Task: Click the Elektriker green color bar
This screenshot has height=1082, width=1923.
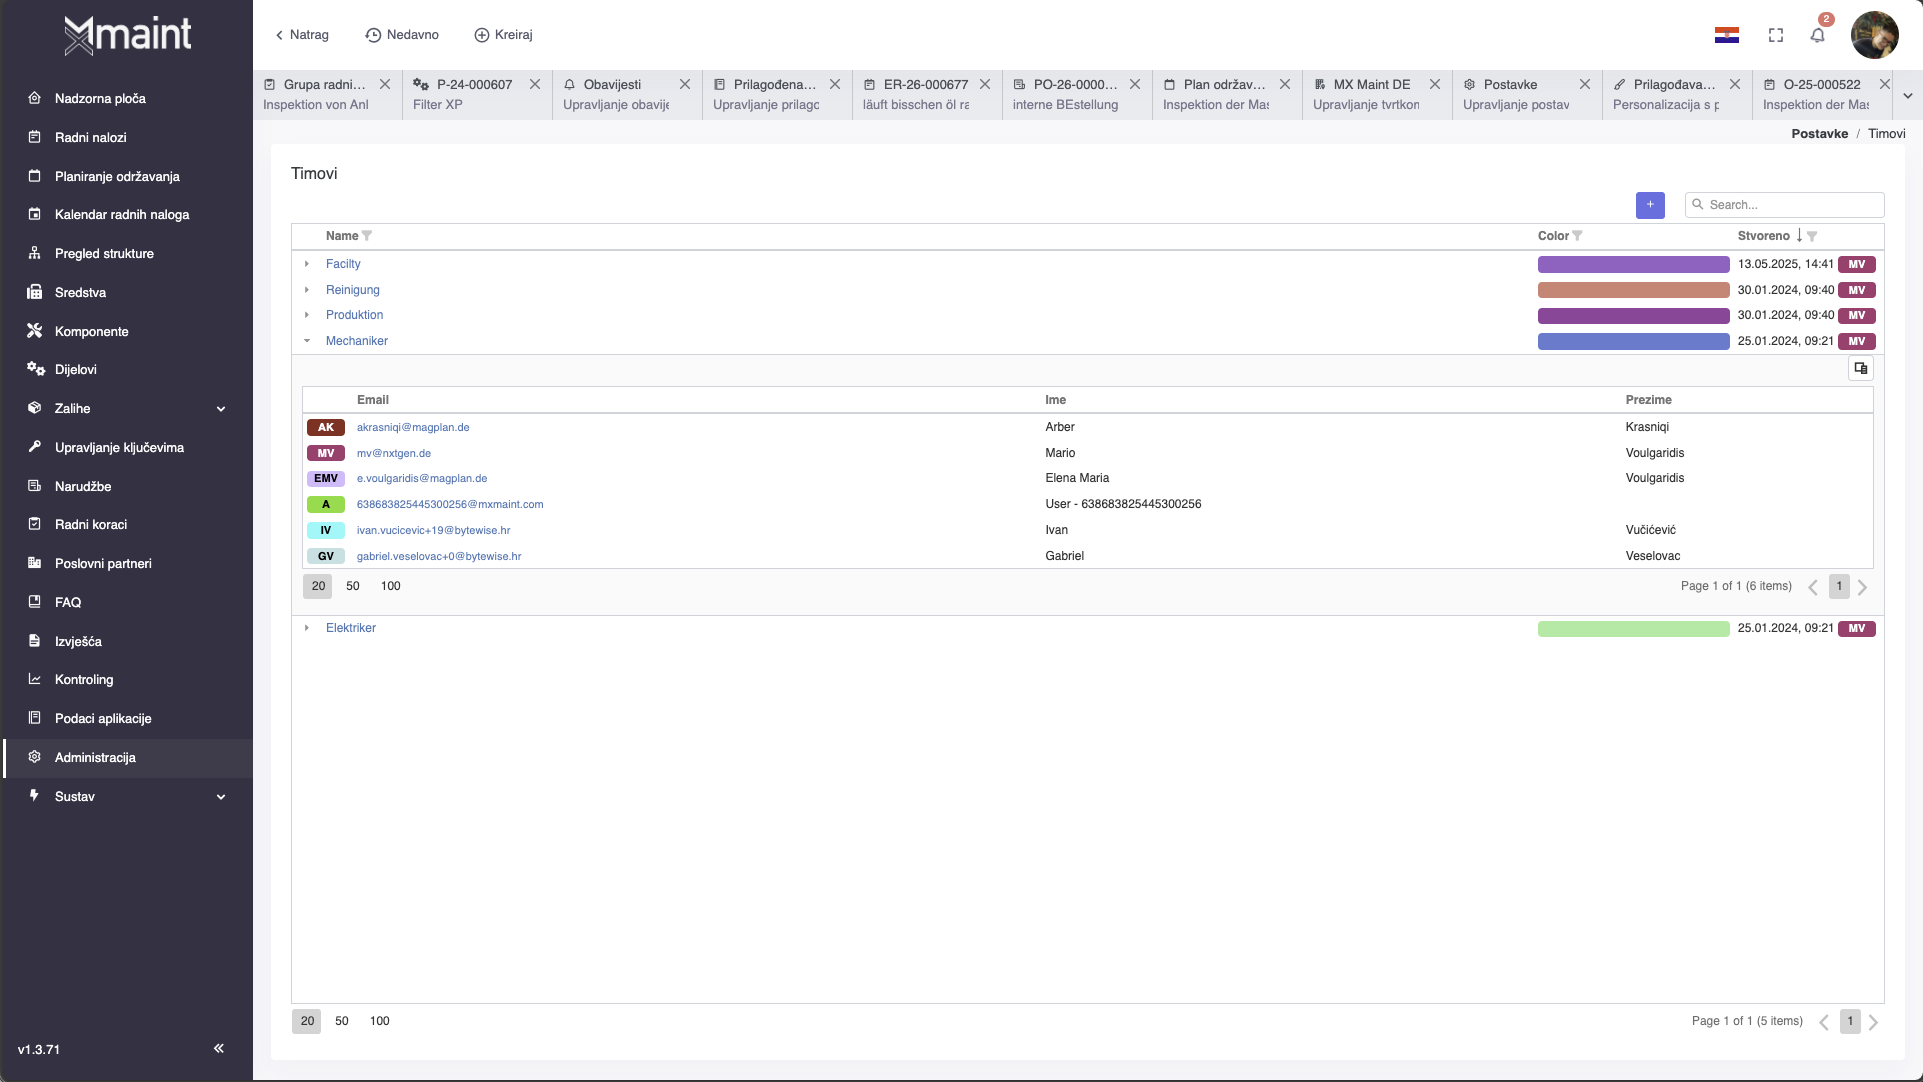Action: point(1633,629)
